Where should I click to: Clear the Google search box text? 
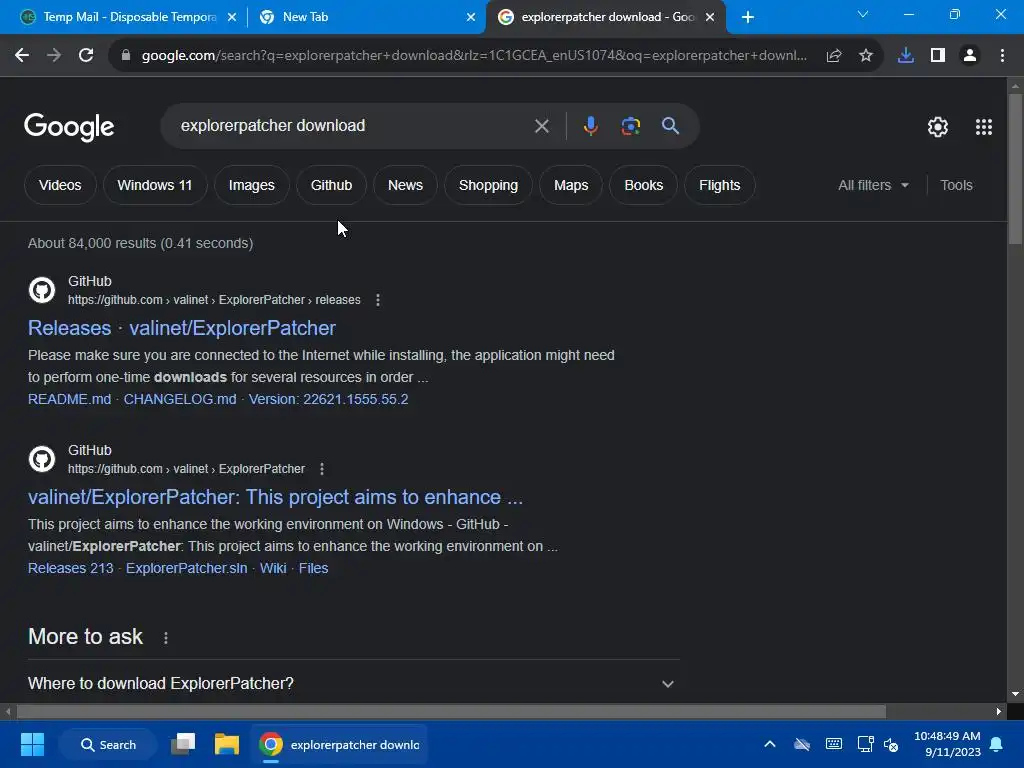click(x=541, y=126)
